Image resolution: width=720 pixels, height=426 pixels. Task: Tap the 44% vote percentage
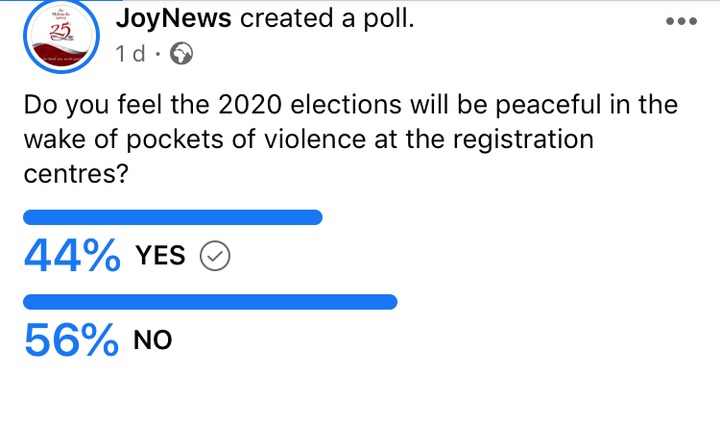pos(72,255)
